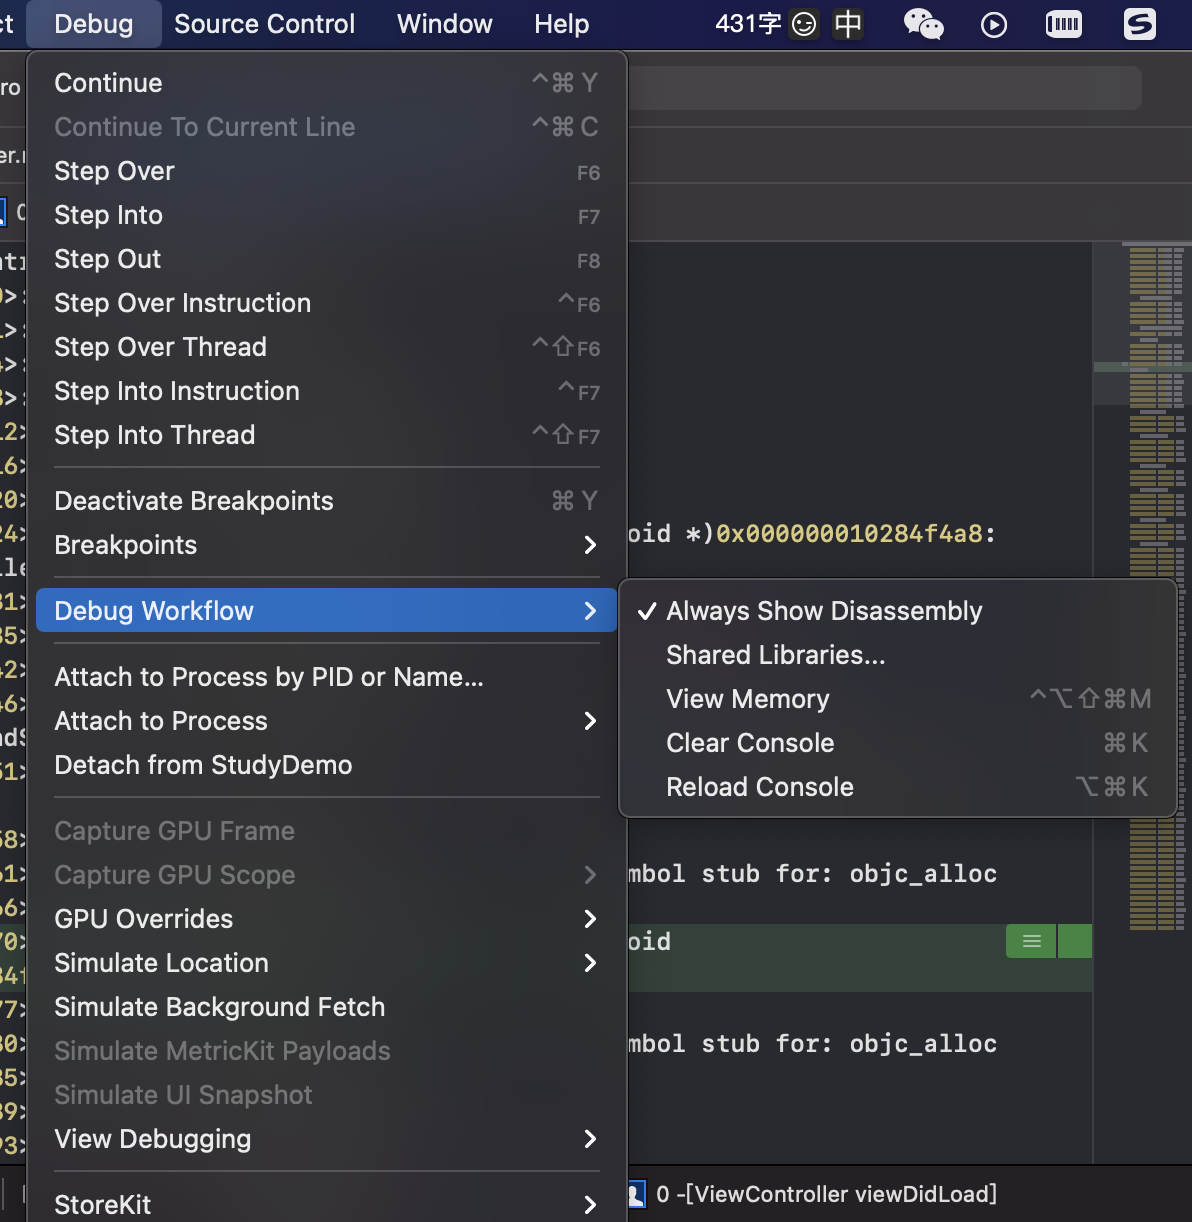Expand the Simulate Location submenu
This screenshot has height=1222, width=1192.
point(326,963)
